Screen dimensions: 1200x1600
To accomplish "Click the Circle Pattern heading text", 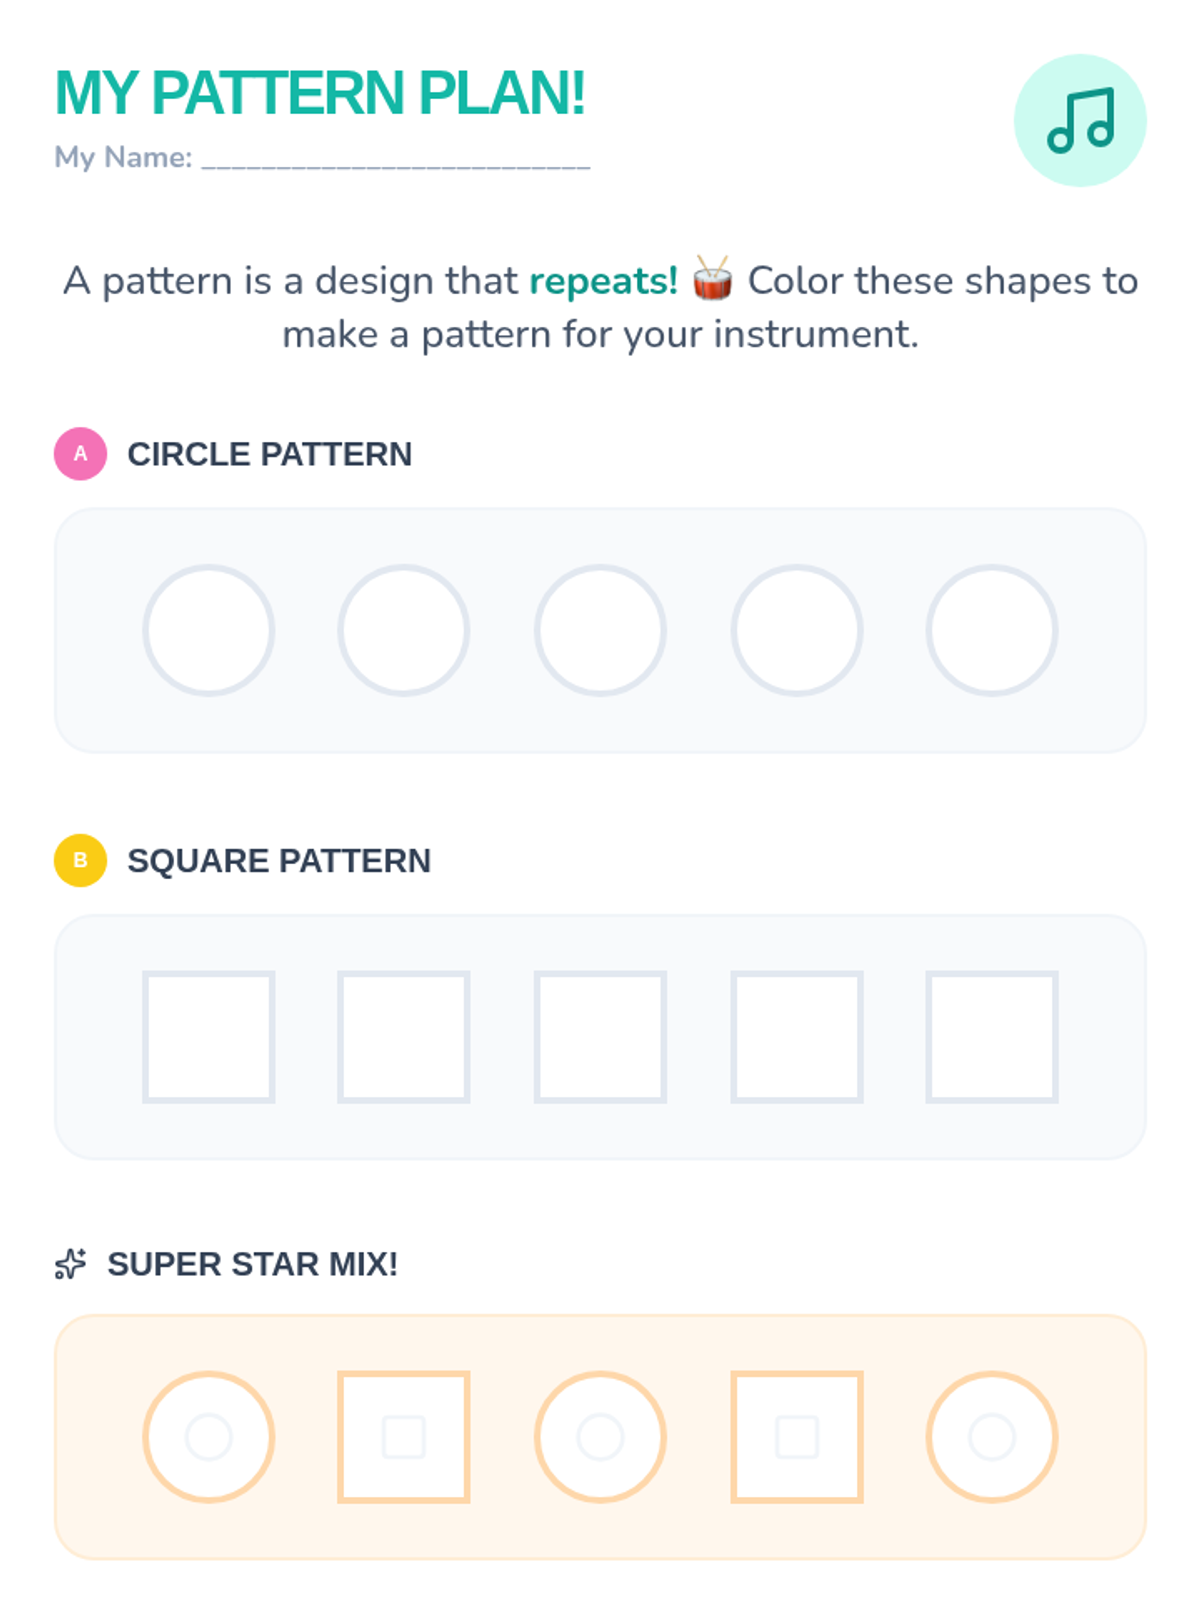I will point(269,454).
